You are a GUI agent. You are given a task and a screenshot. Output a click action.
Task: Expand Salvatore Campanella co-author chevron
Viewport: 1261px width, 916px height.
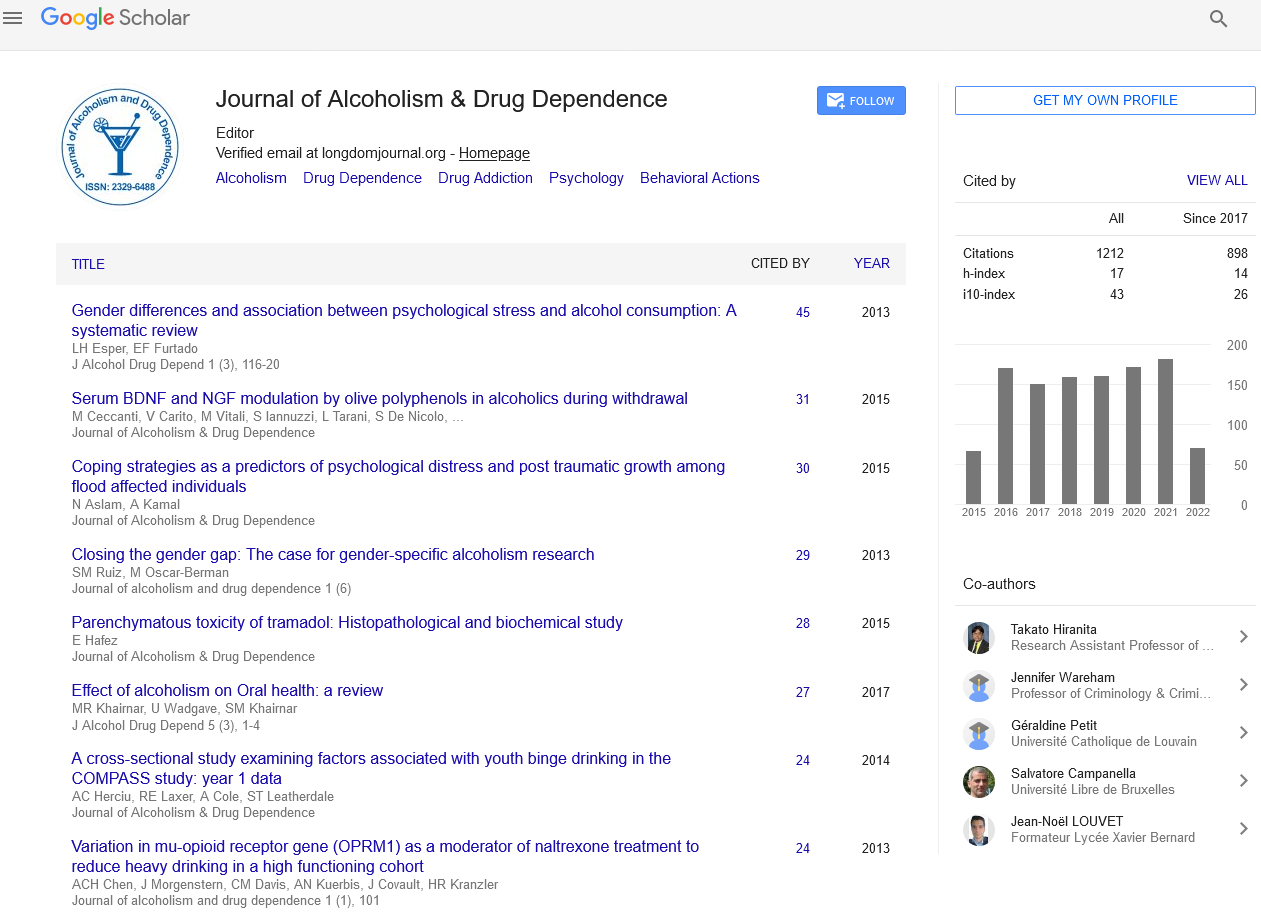click(x=1243, y=781)
